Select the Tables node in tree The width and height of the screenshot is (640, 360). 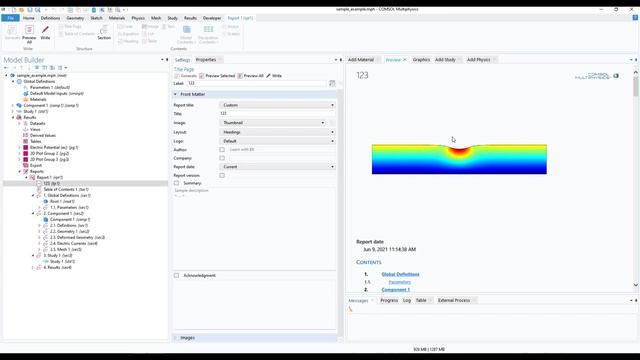32,141
